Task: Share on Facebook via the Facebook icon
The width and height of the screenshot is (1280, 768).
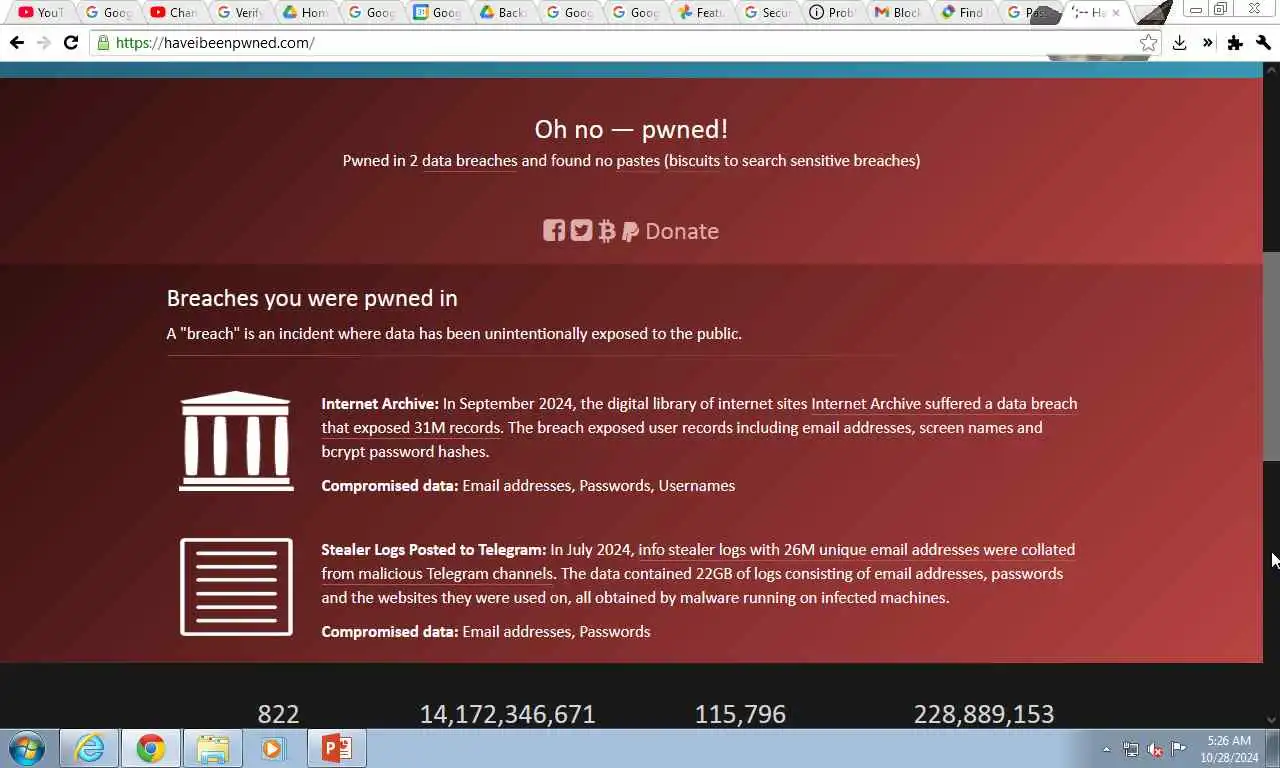Action: coord(554,231)
